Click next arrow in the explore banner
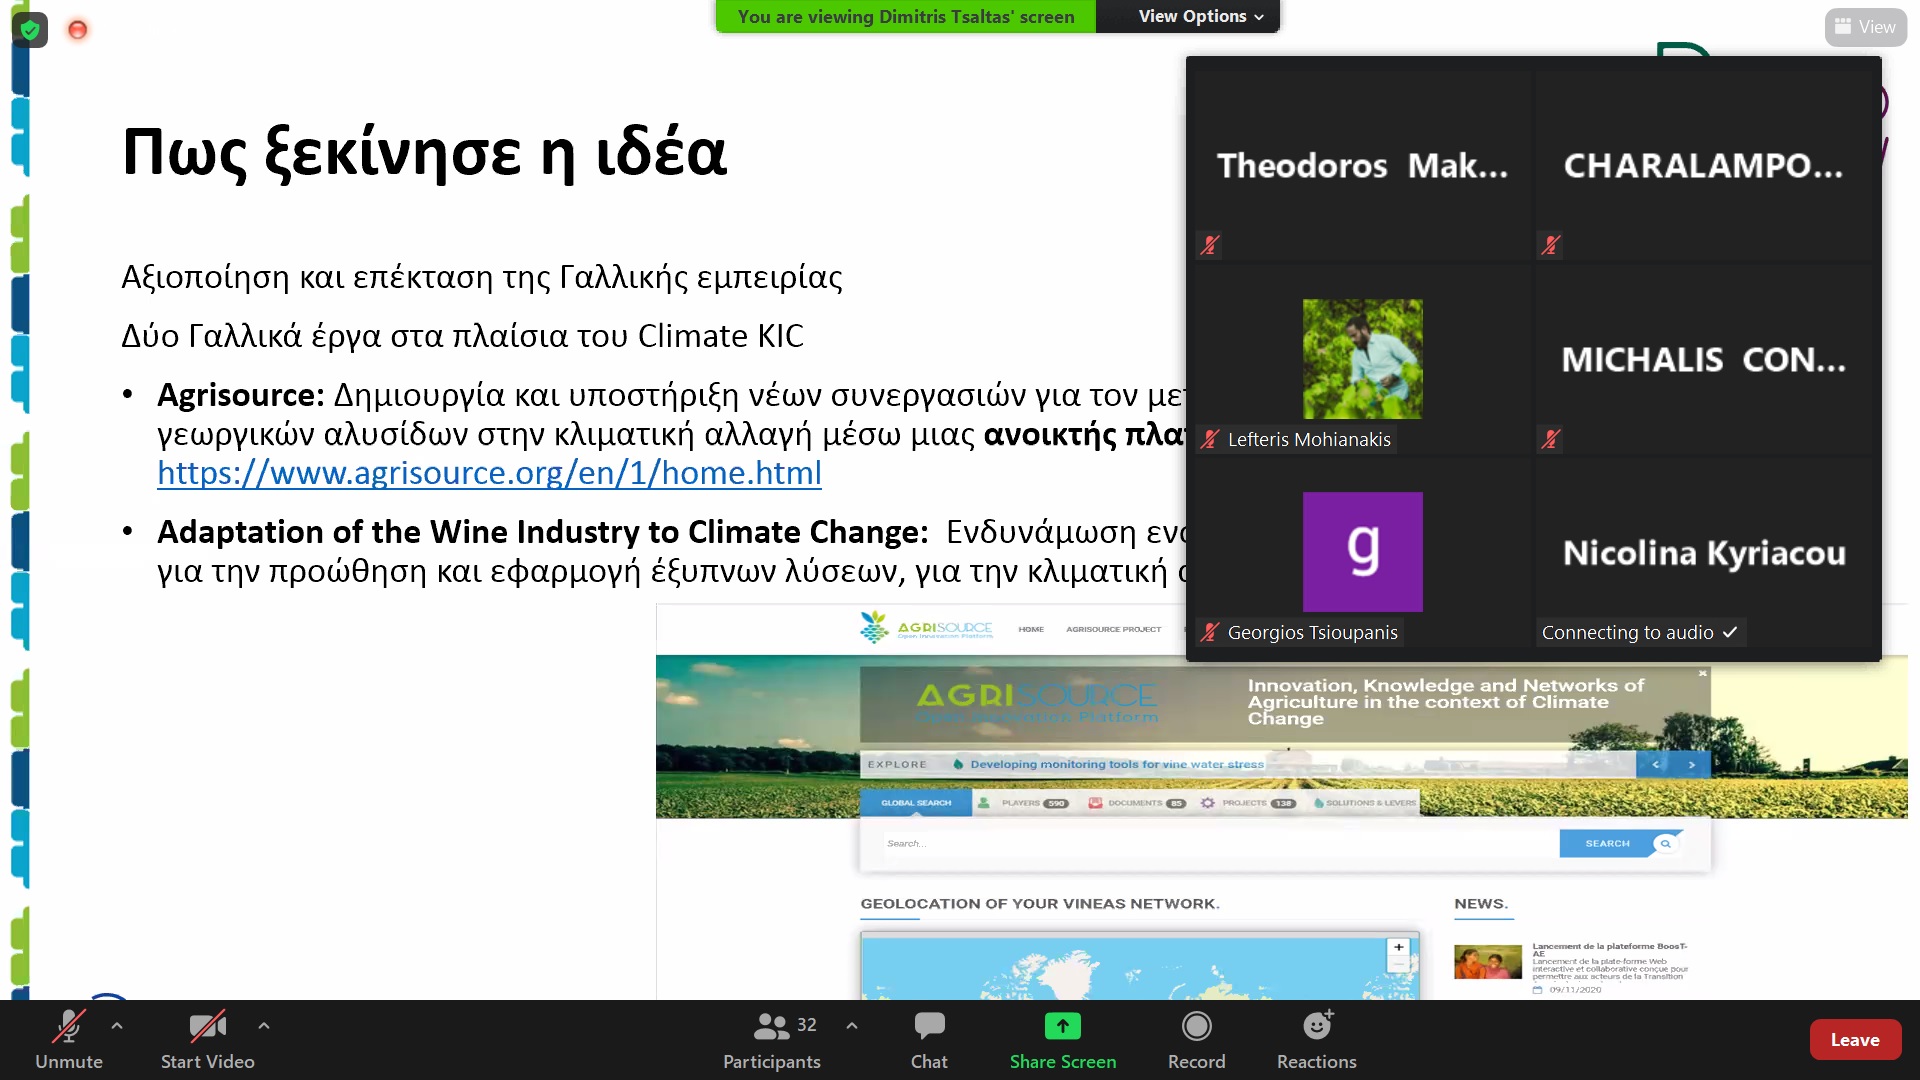Screen dimensions: 1920x1080 coord(1692,764)
